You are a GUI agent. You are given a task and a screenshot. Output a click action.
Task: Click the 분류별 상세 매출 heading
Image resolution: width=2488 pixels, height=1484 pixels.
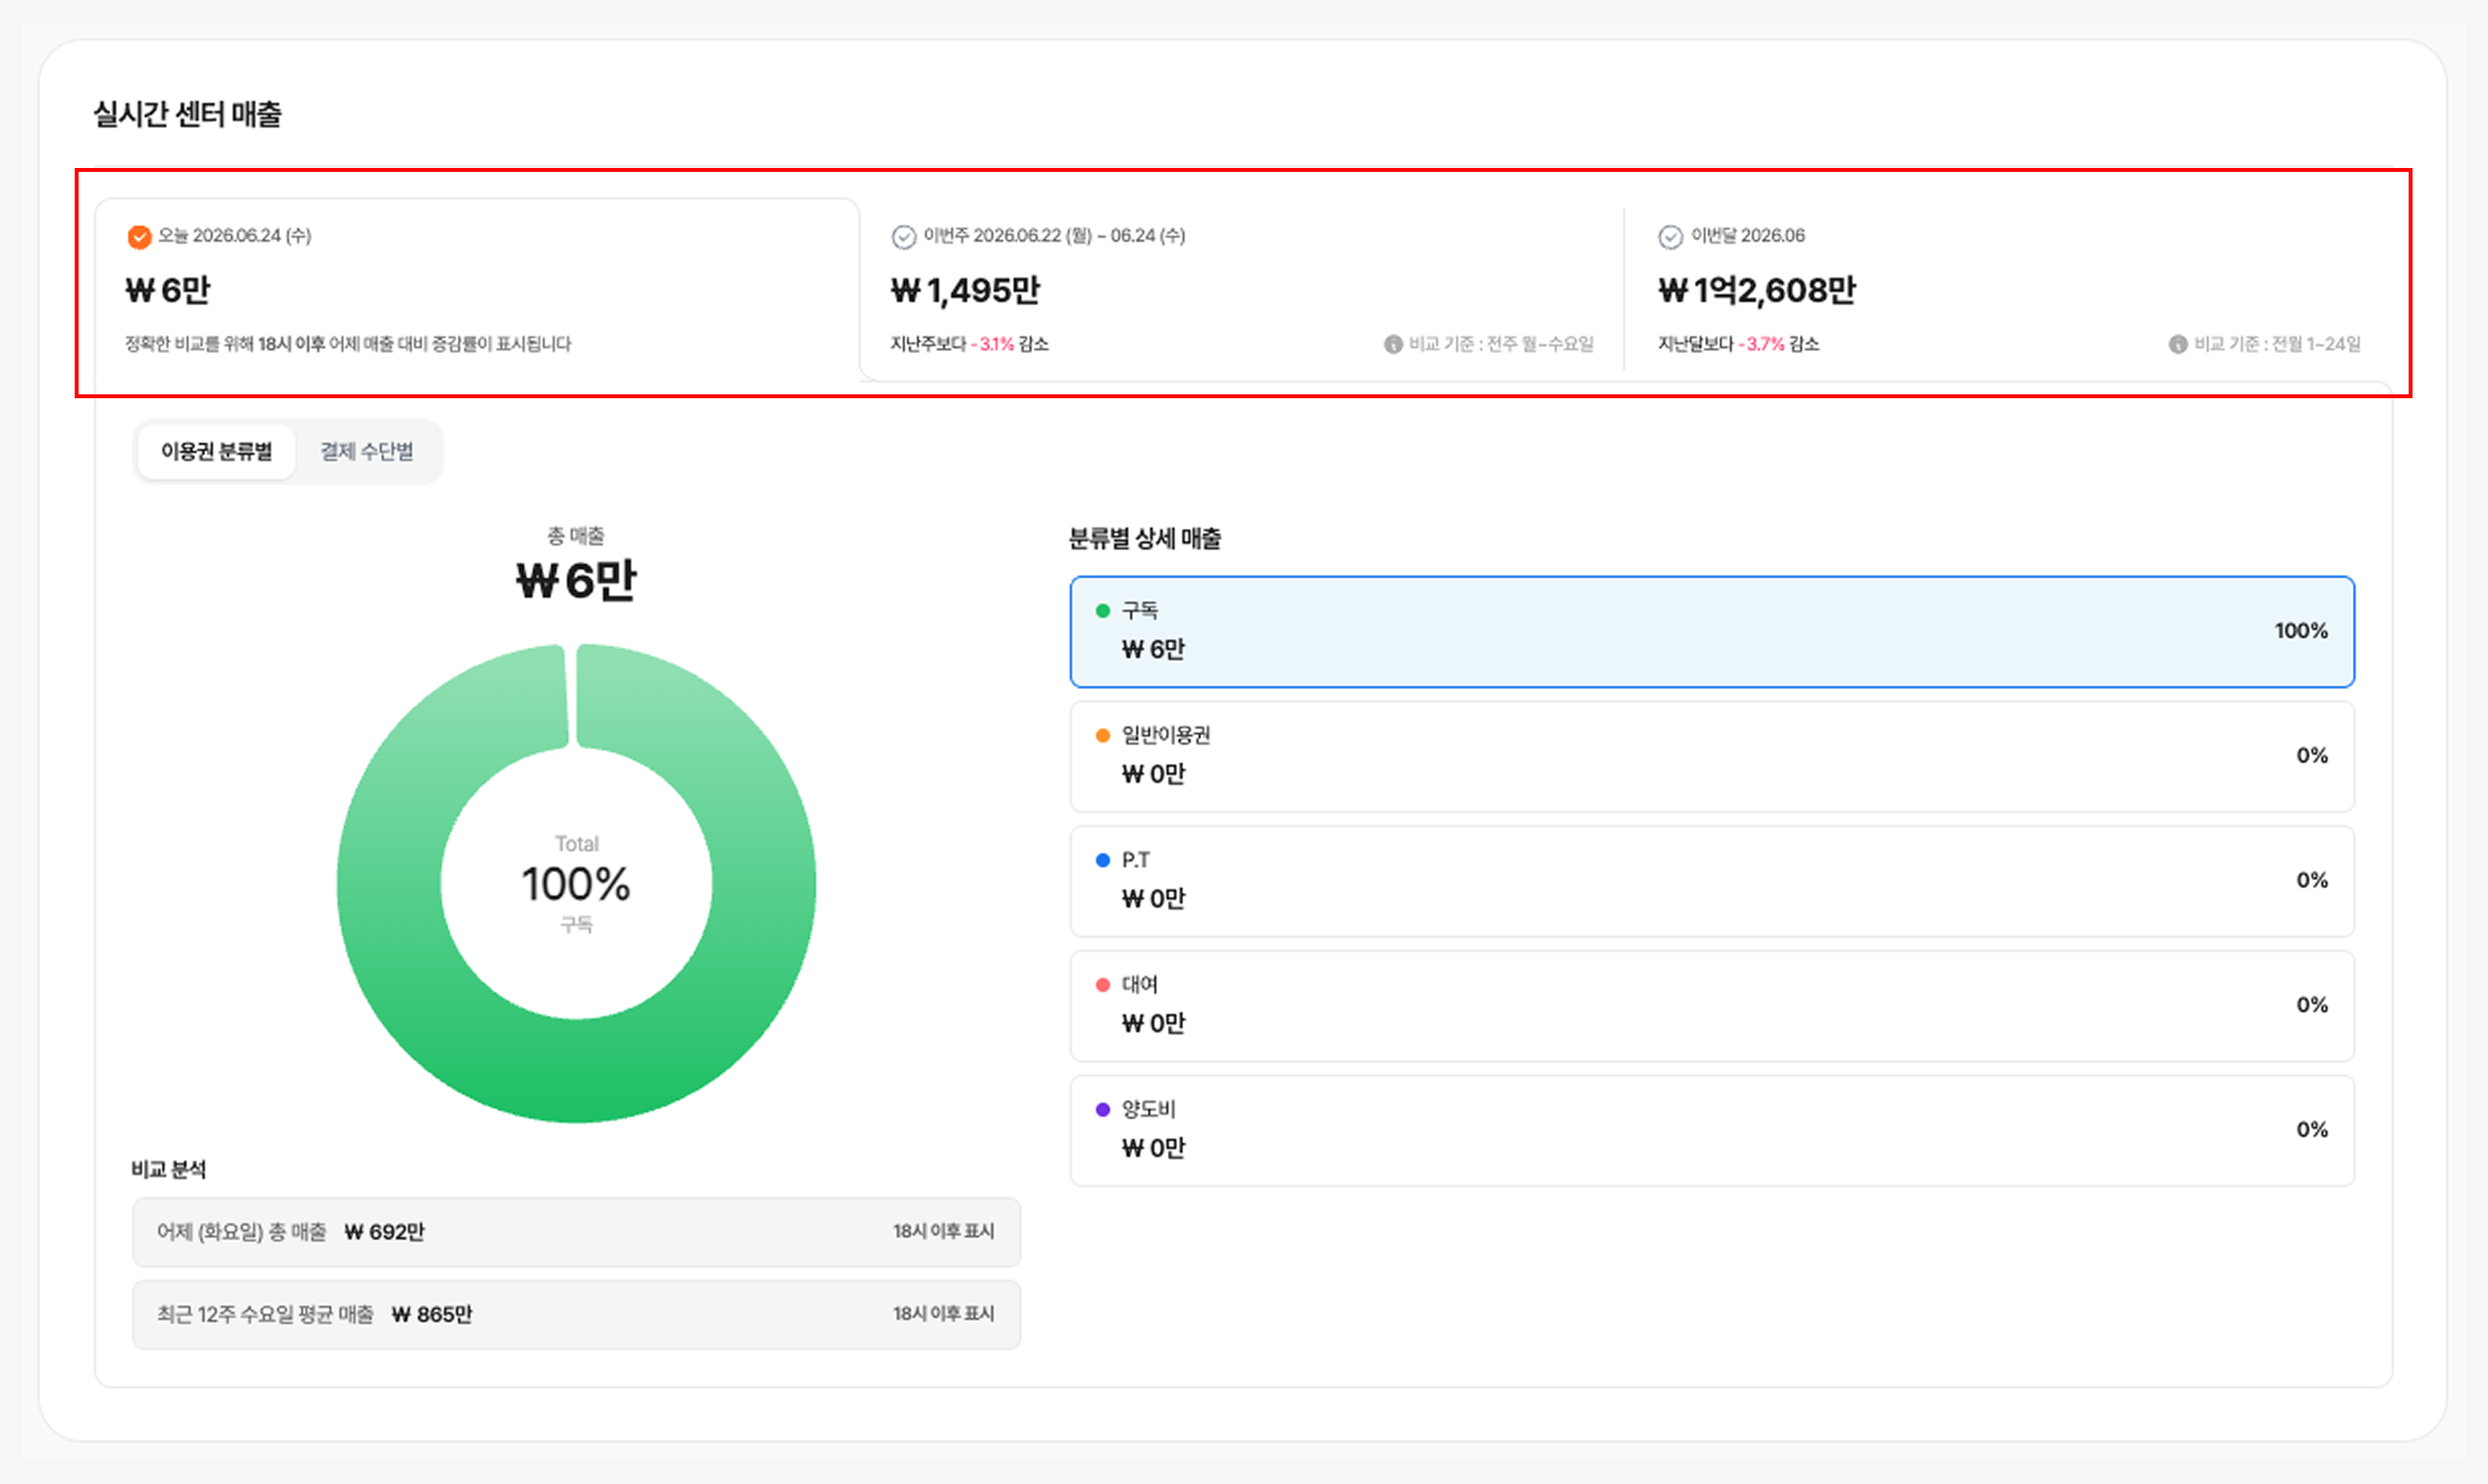[1145, 539]
